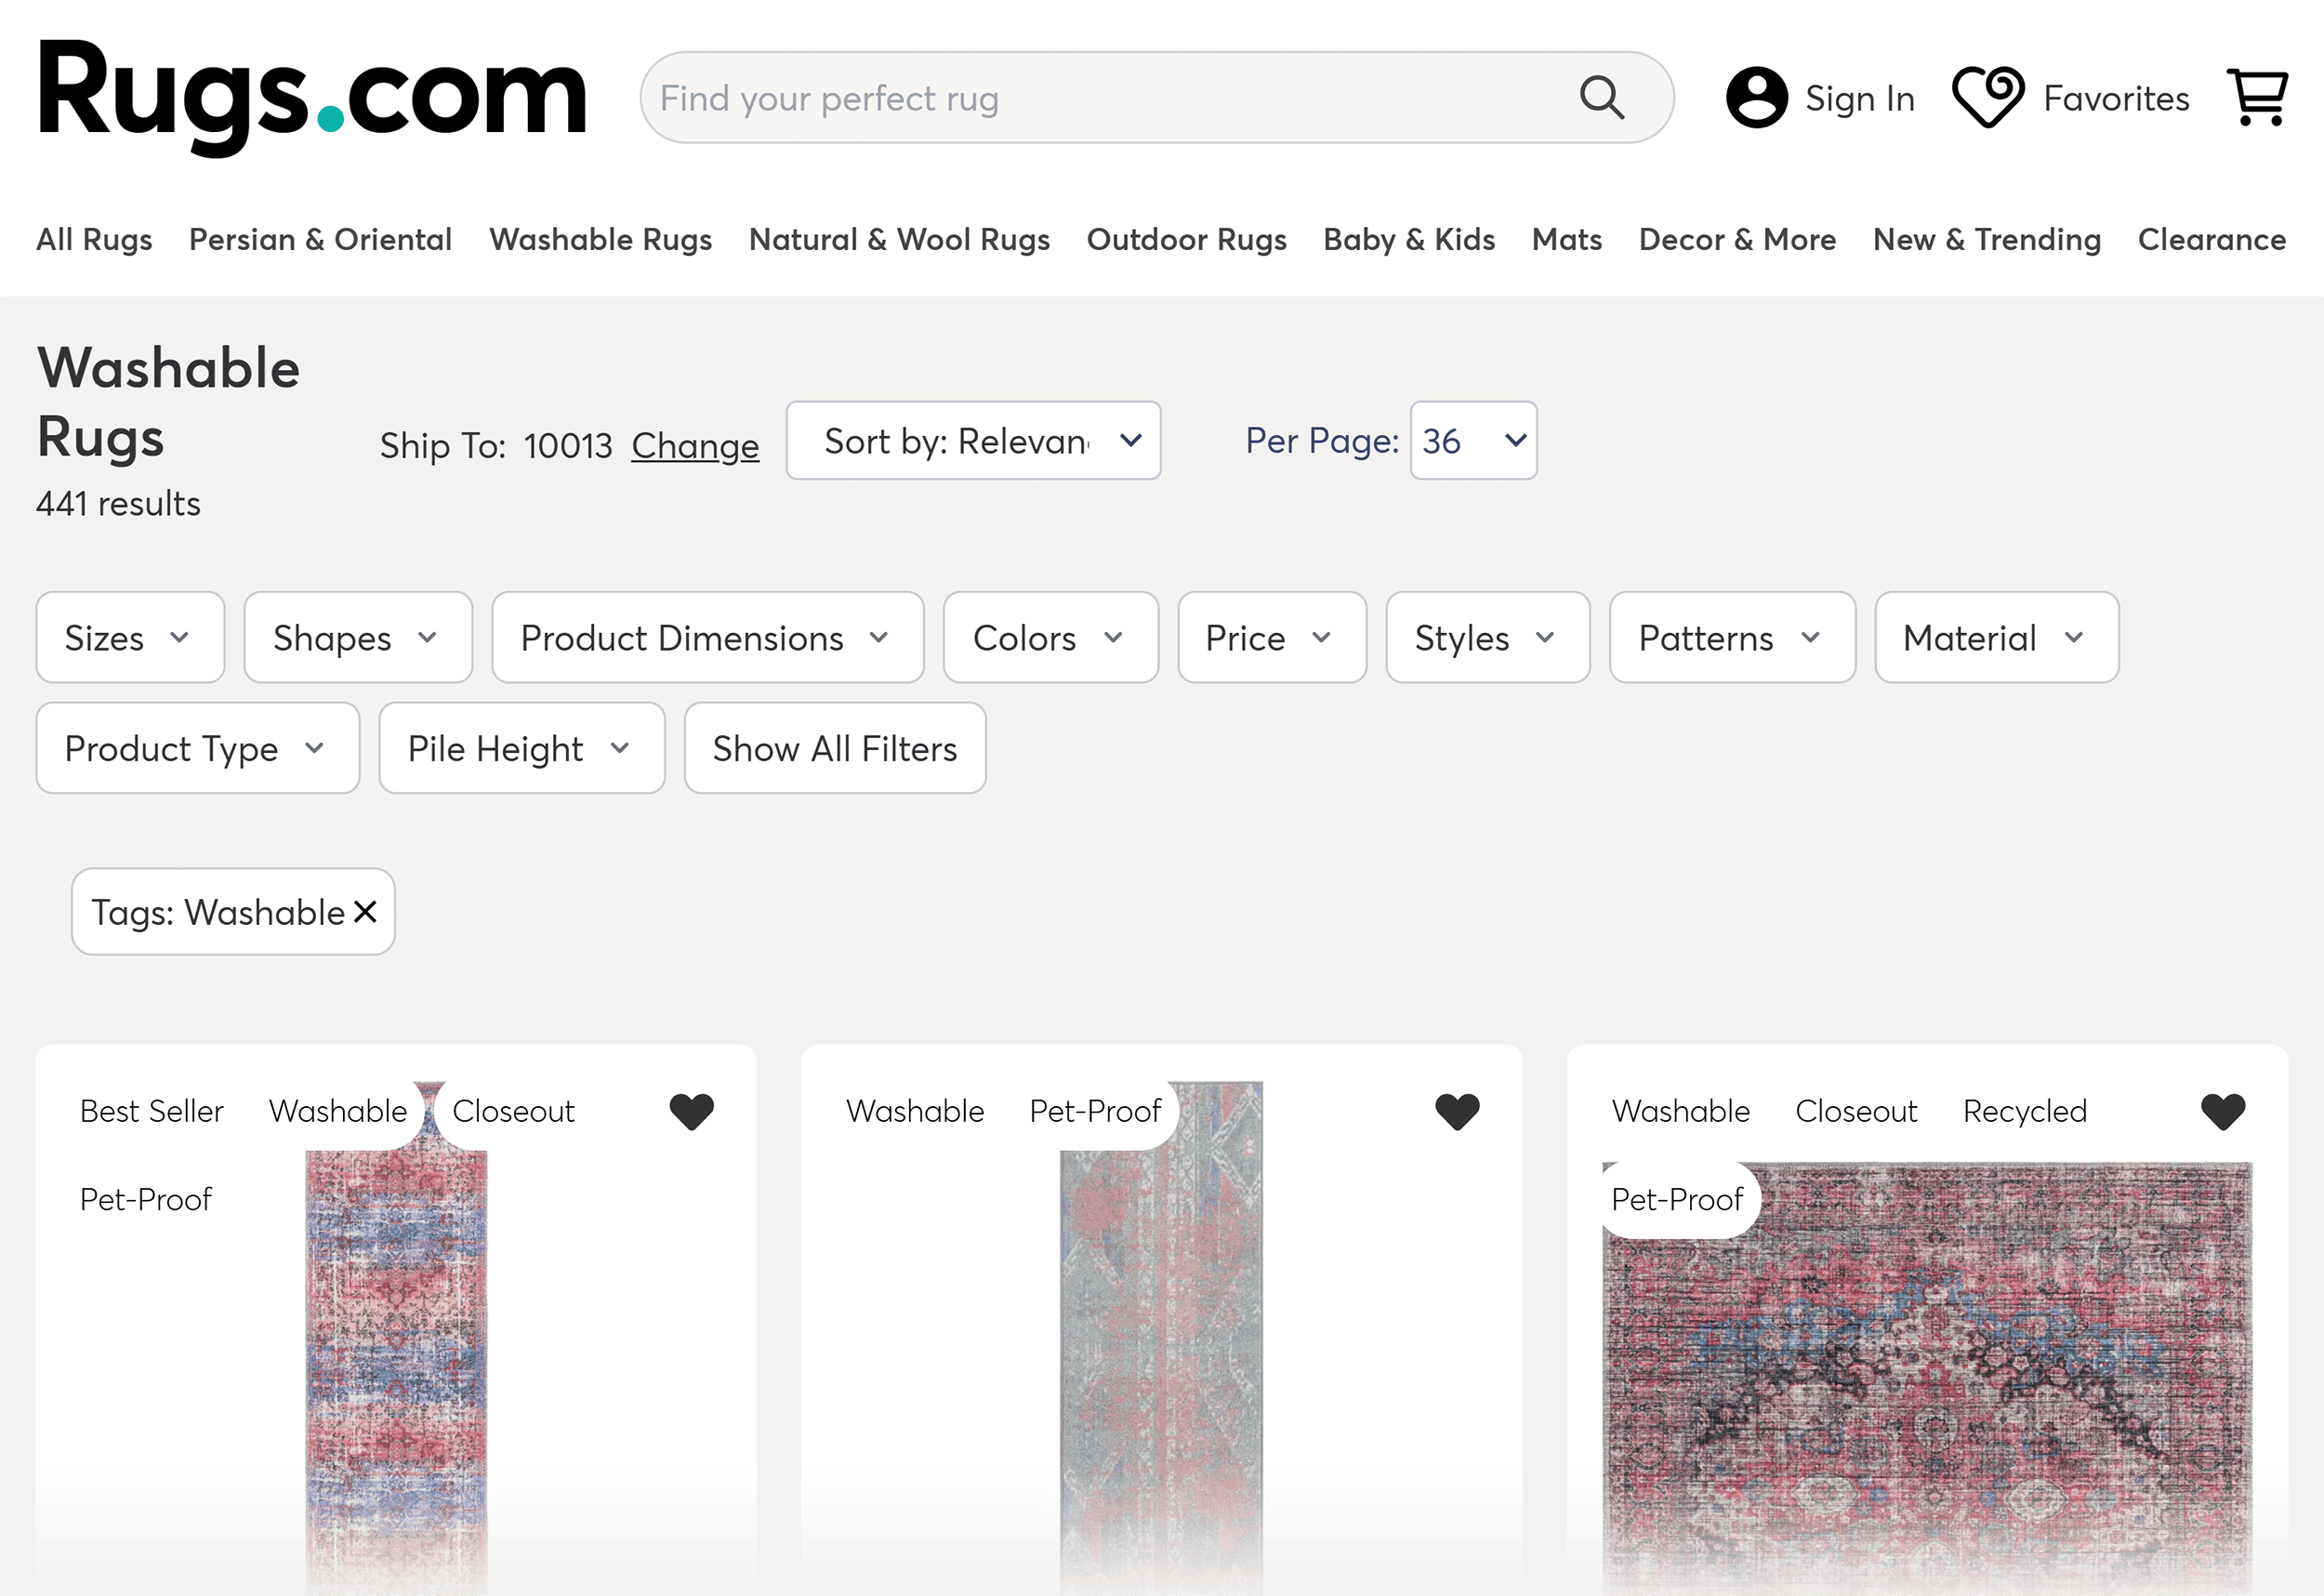This screenshot has height=1596, width=2324.
Task: Open the All Rugs menu
Action: [94, 240]
